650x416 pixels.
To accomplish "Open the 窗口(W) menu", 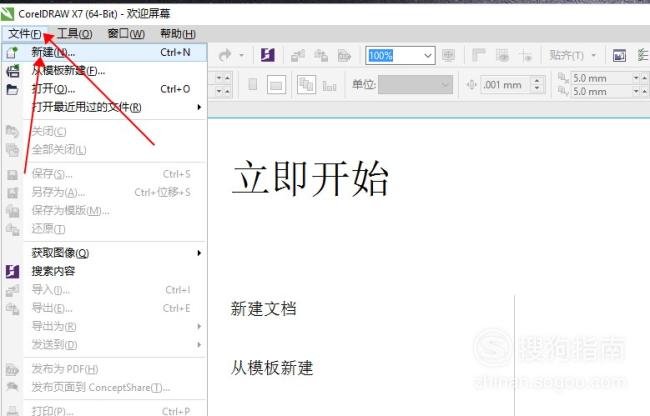I will point(126,34).
